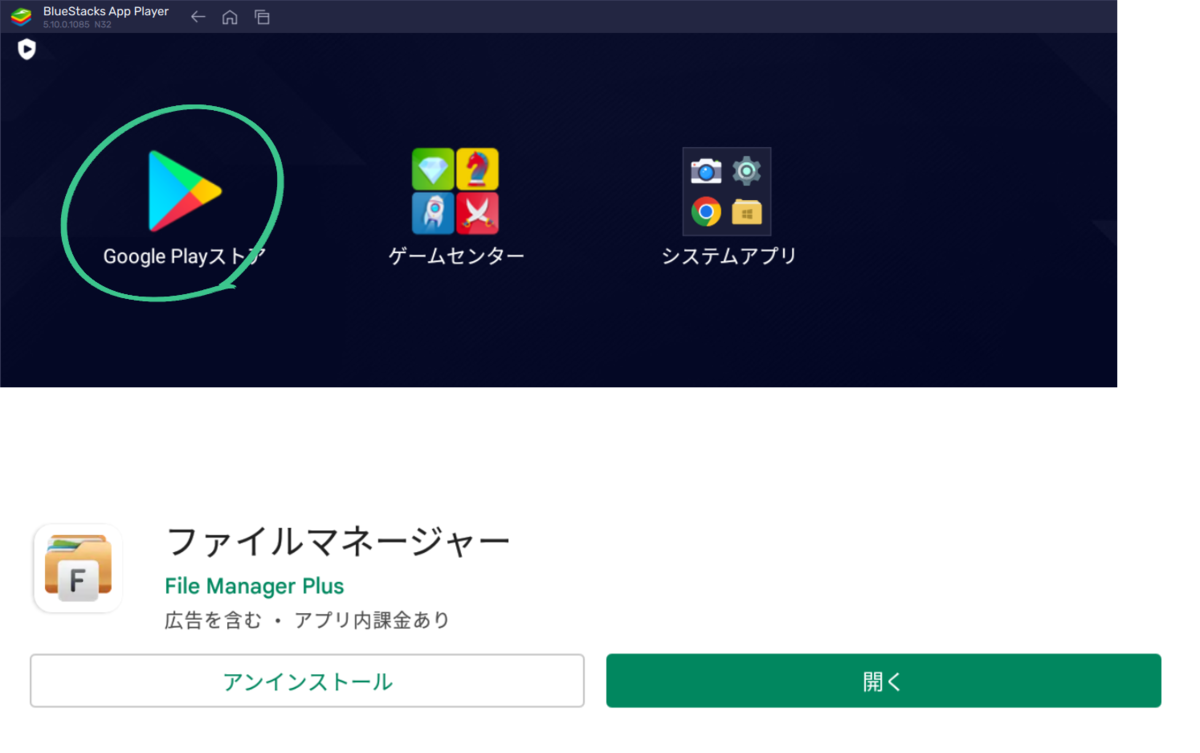Click the 広告を含む text
The image size is (1200, 753).
pyautogui.click(x=213, y=620)
